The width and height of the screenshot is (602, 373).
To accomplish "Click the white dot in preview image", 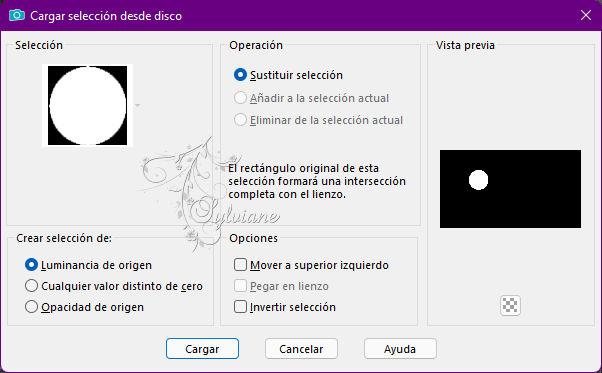I will tap(478, 180).
